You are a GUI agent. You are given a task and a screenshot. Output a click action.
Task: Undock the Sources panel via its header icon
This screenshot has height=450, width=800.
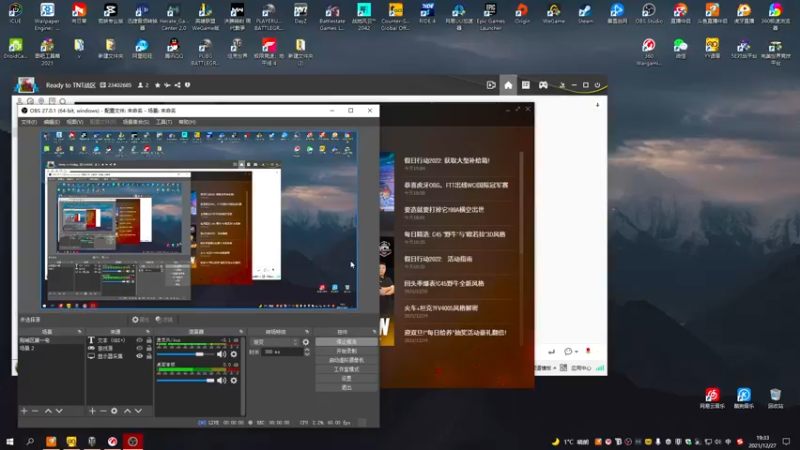pos(147,332)
